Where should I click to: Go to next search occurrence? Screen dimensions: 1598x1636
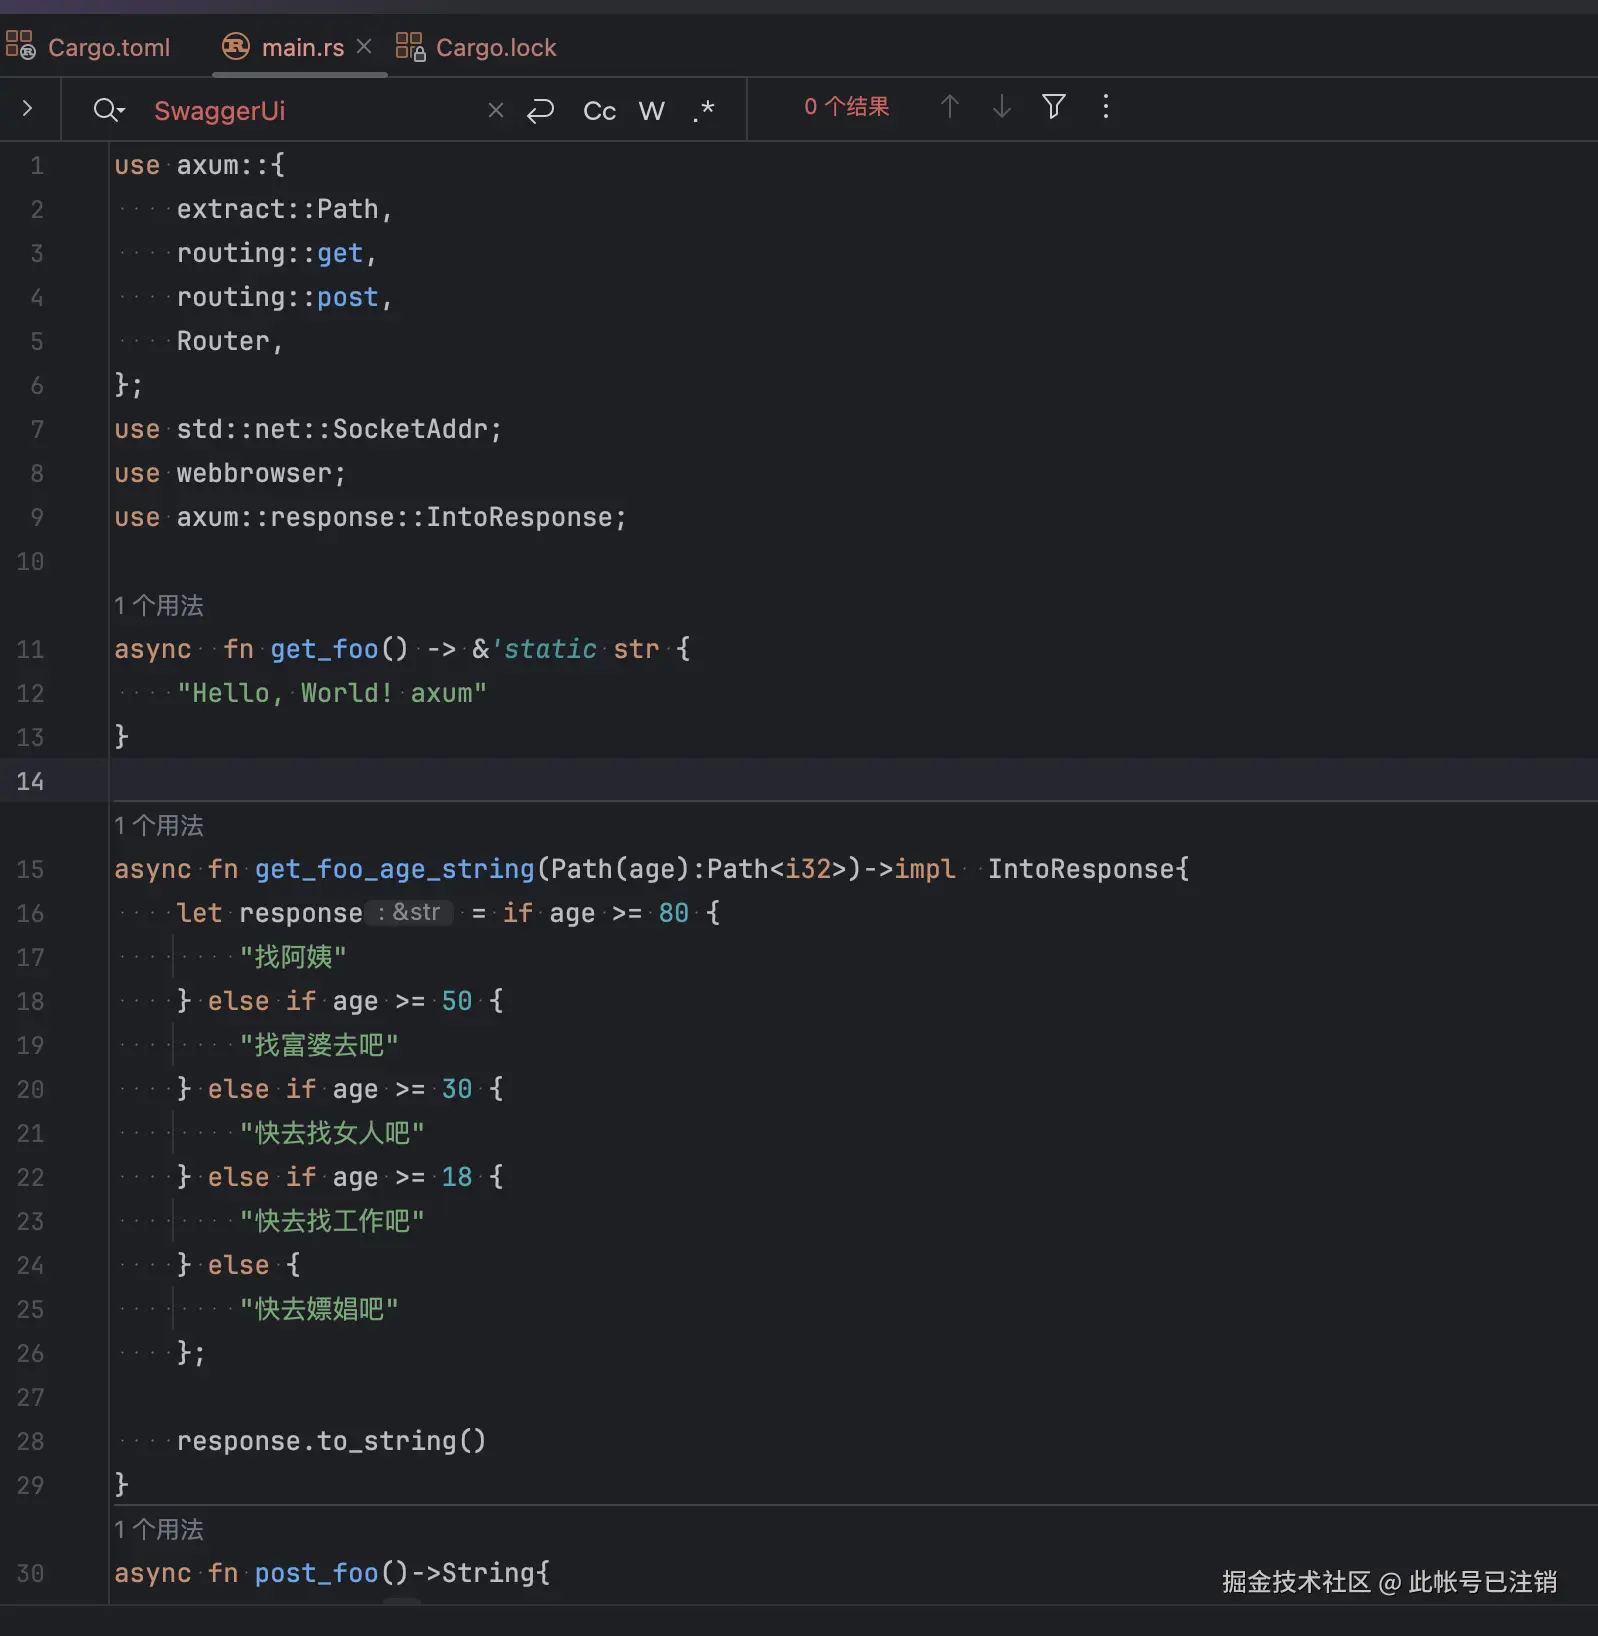tap(1002, 107)
